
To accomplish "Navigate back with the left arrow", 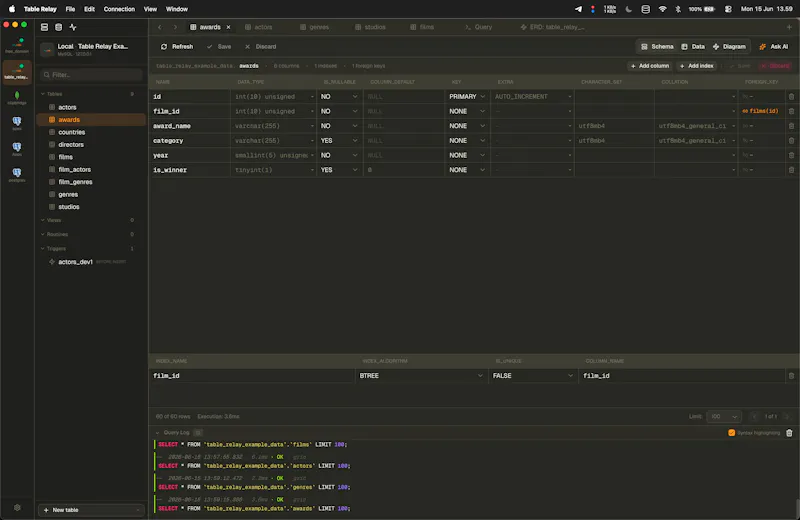I will click(160, 27).
